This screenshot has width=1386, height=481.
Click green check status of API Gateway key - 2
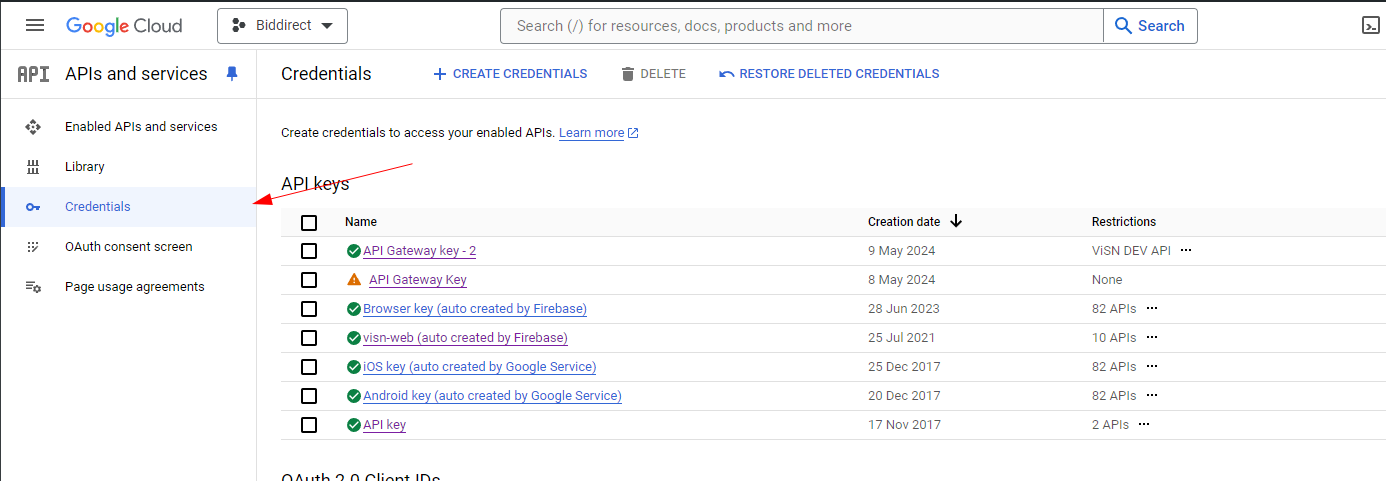(354, 251)
